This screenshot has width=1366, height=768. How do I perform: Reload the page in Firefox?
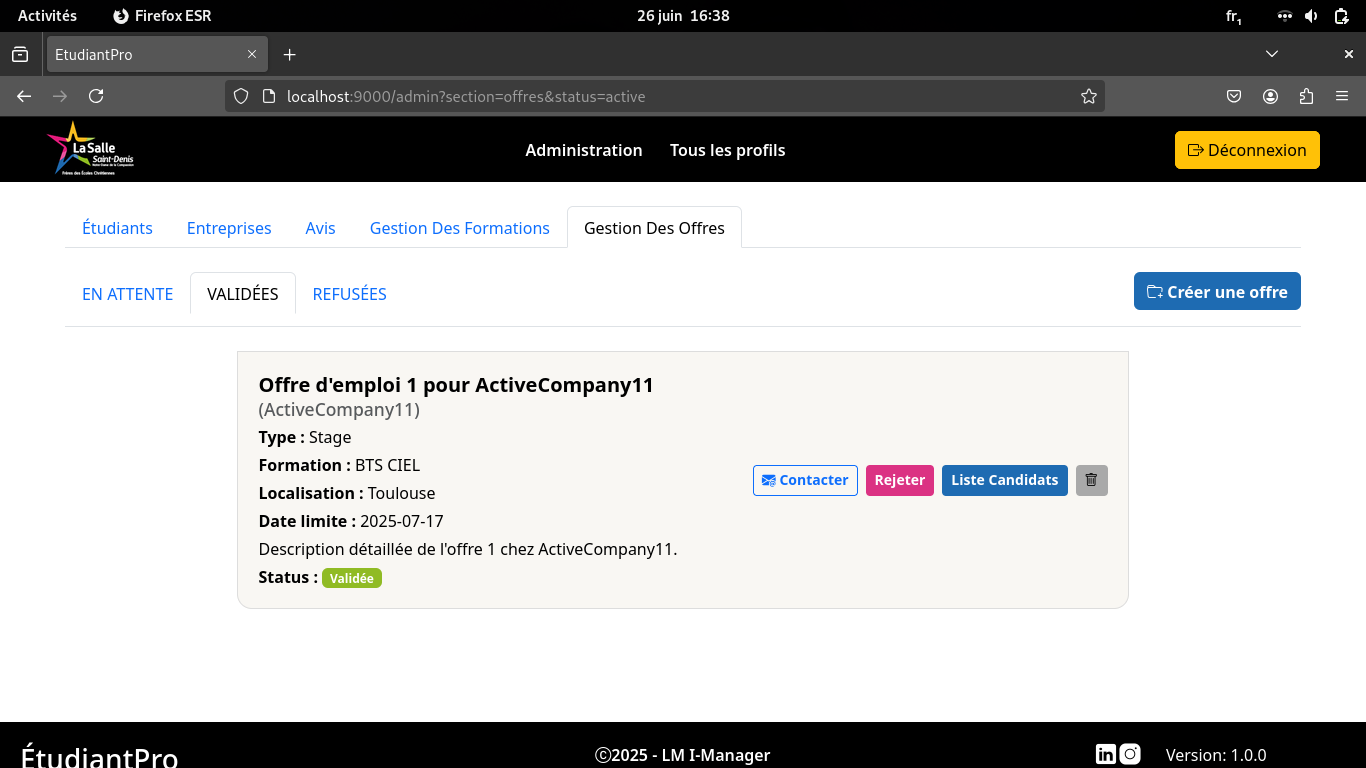pyautogui.click(x=96, y=96)
